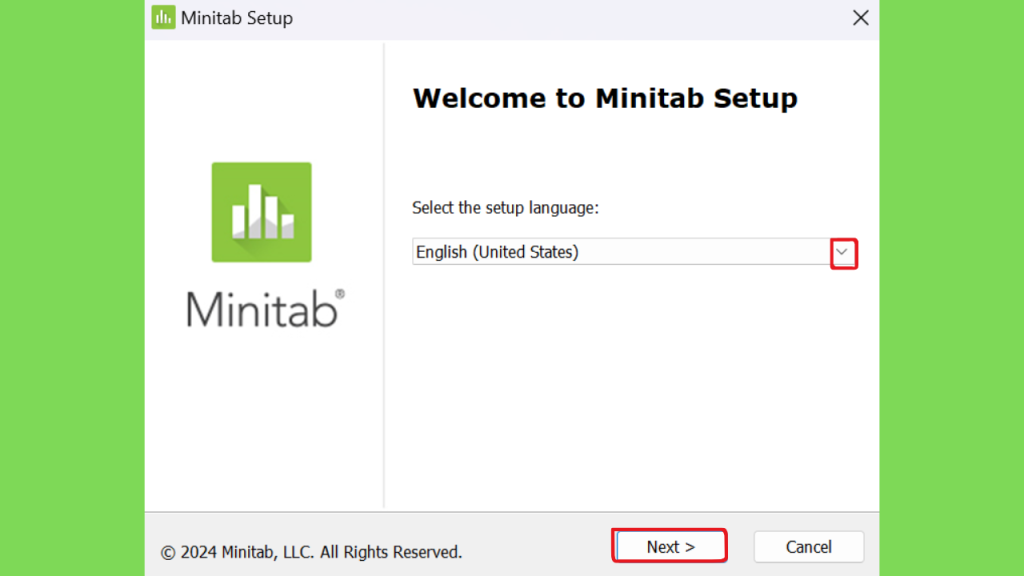1024x576 pixels.
Task: Click the small Minitab icon in title bar
Action: 163,18
